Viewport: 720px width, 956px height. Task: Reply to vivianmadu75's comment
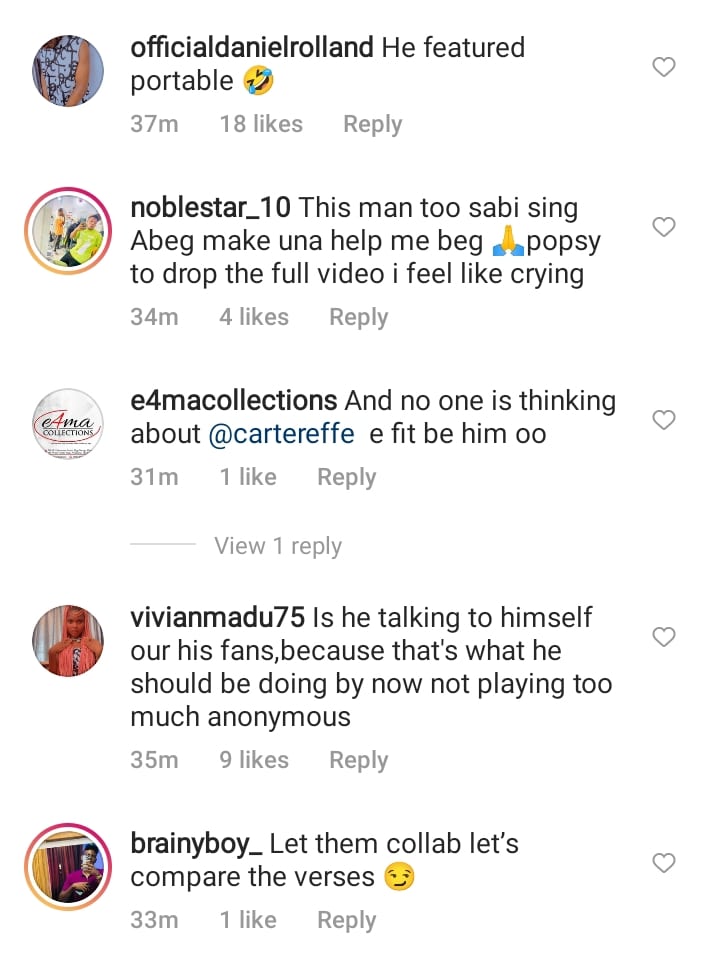point(358,760)
